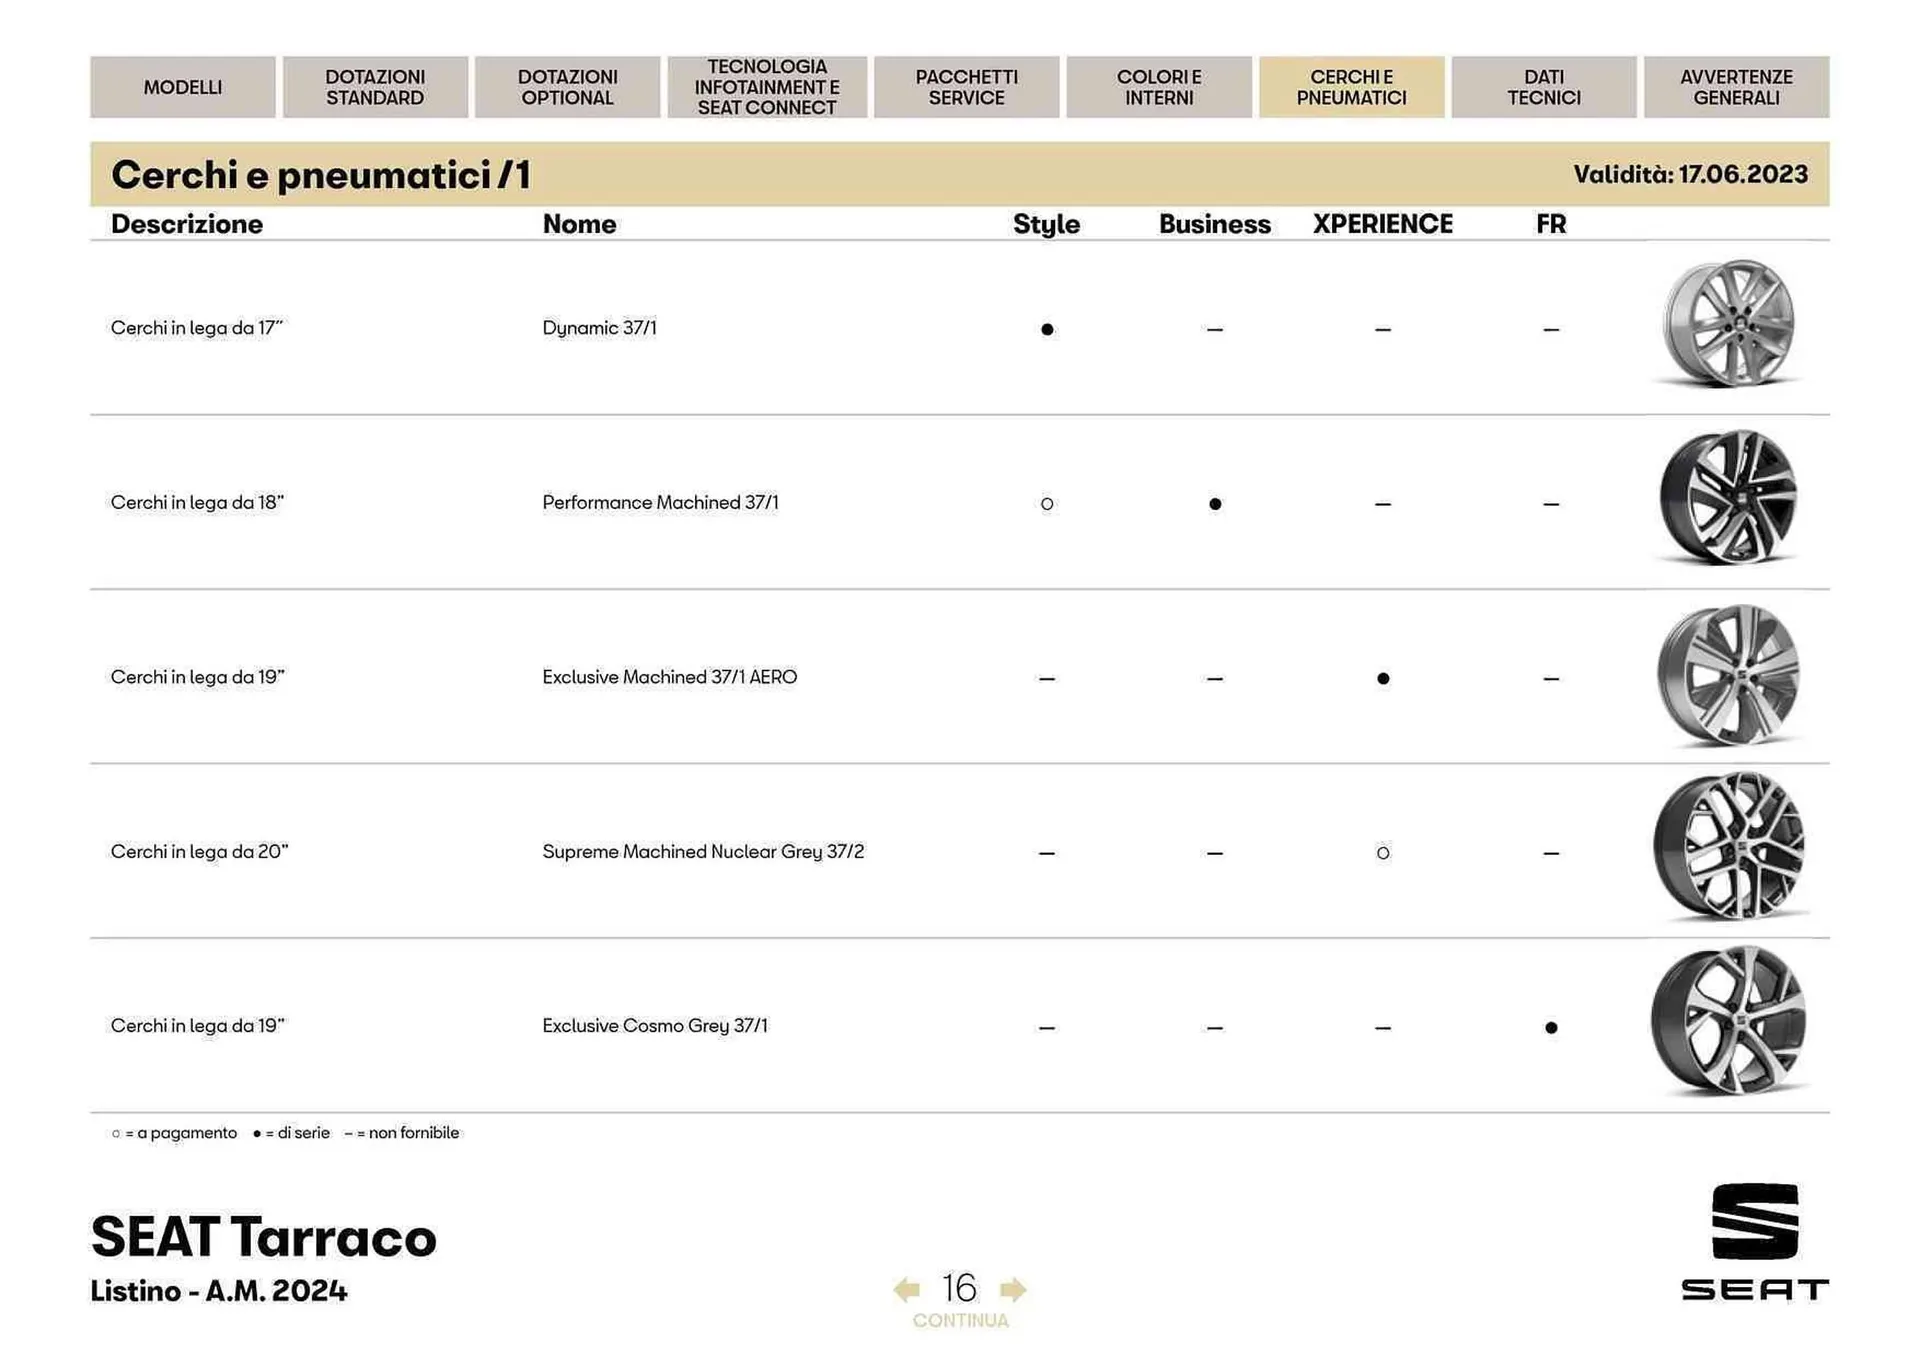Select the CERCHI E PNEUMATICI tab

tap(1351, 87)
